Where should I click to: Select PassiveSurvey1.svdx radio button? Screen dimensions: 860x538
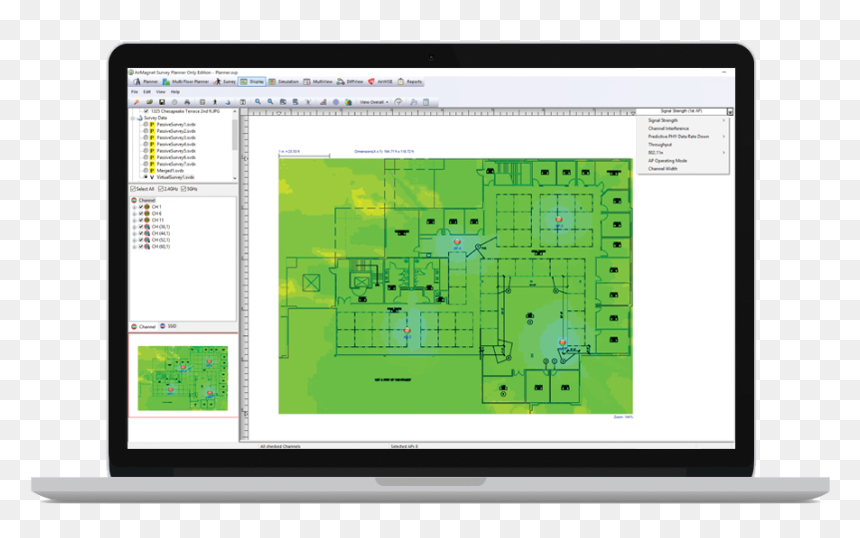tap(145, 124)
